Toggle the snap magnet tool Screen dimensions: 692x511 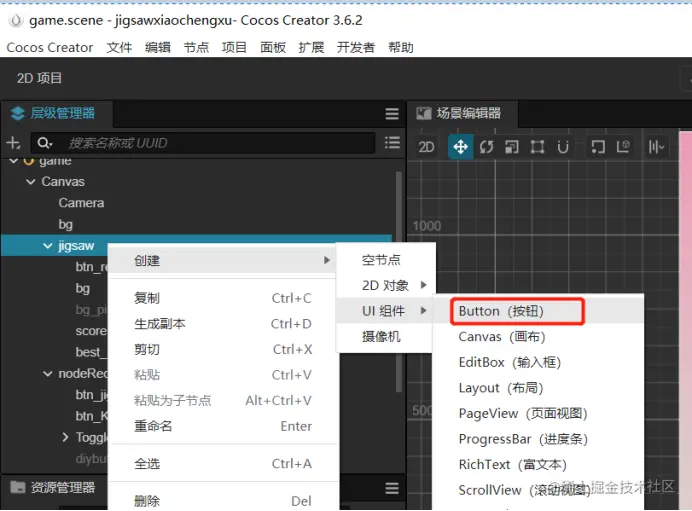click(563, 147)
